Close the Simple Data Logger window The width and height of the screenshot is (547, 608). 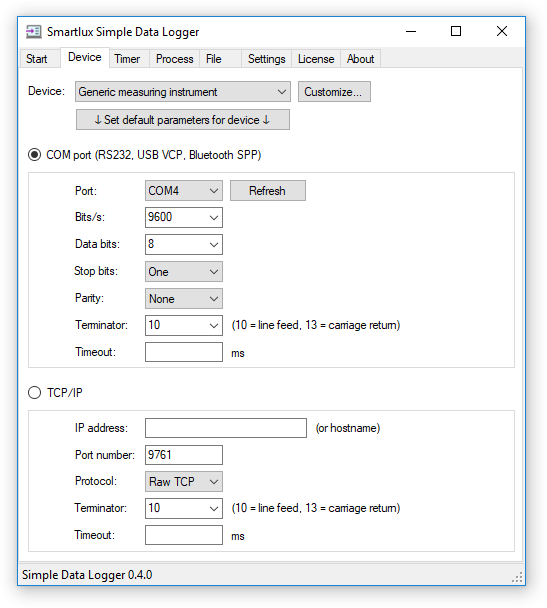pos(502,31)
